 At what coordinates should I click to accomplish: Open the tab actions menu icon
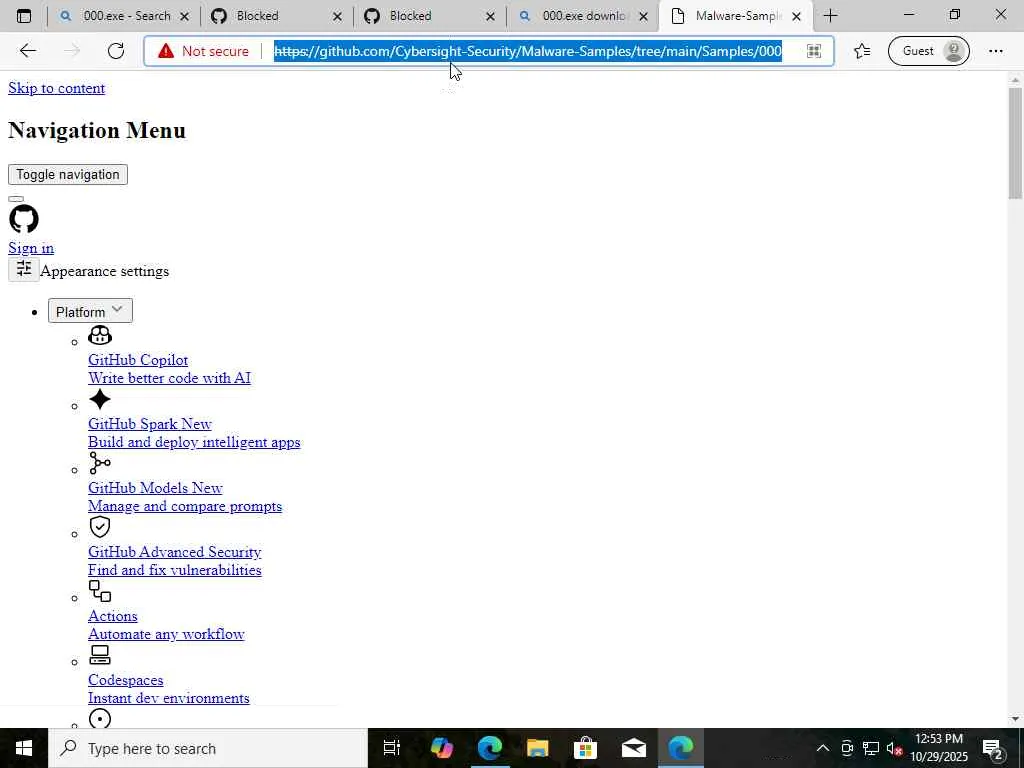(x=24, y=16)
